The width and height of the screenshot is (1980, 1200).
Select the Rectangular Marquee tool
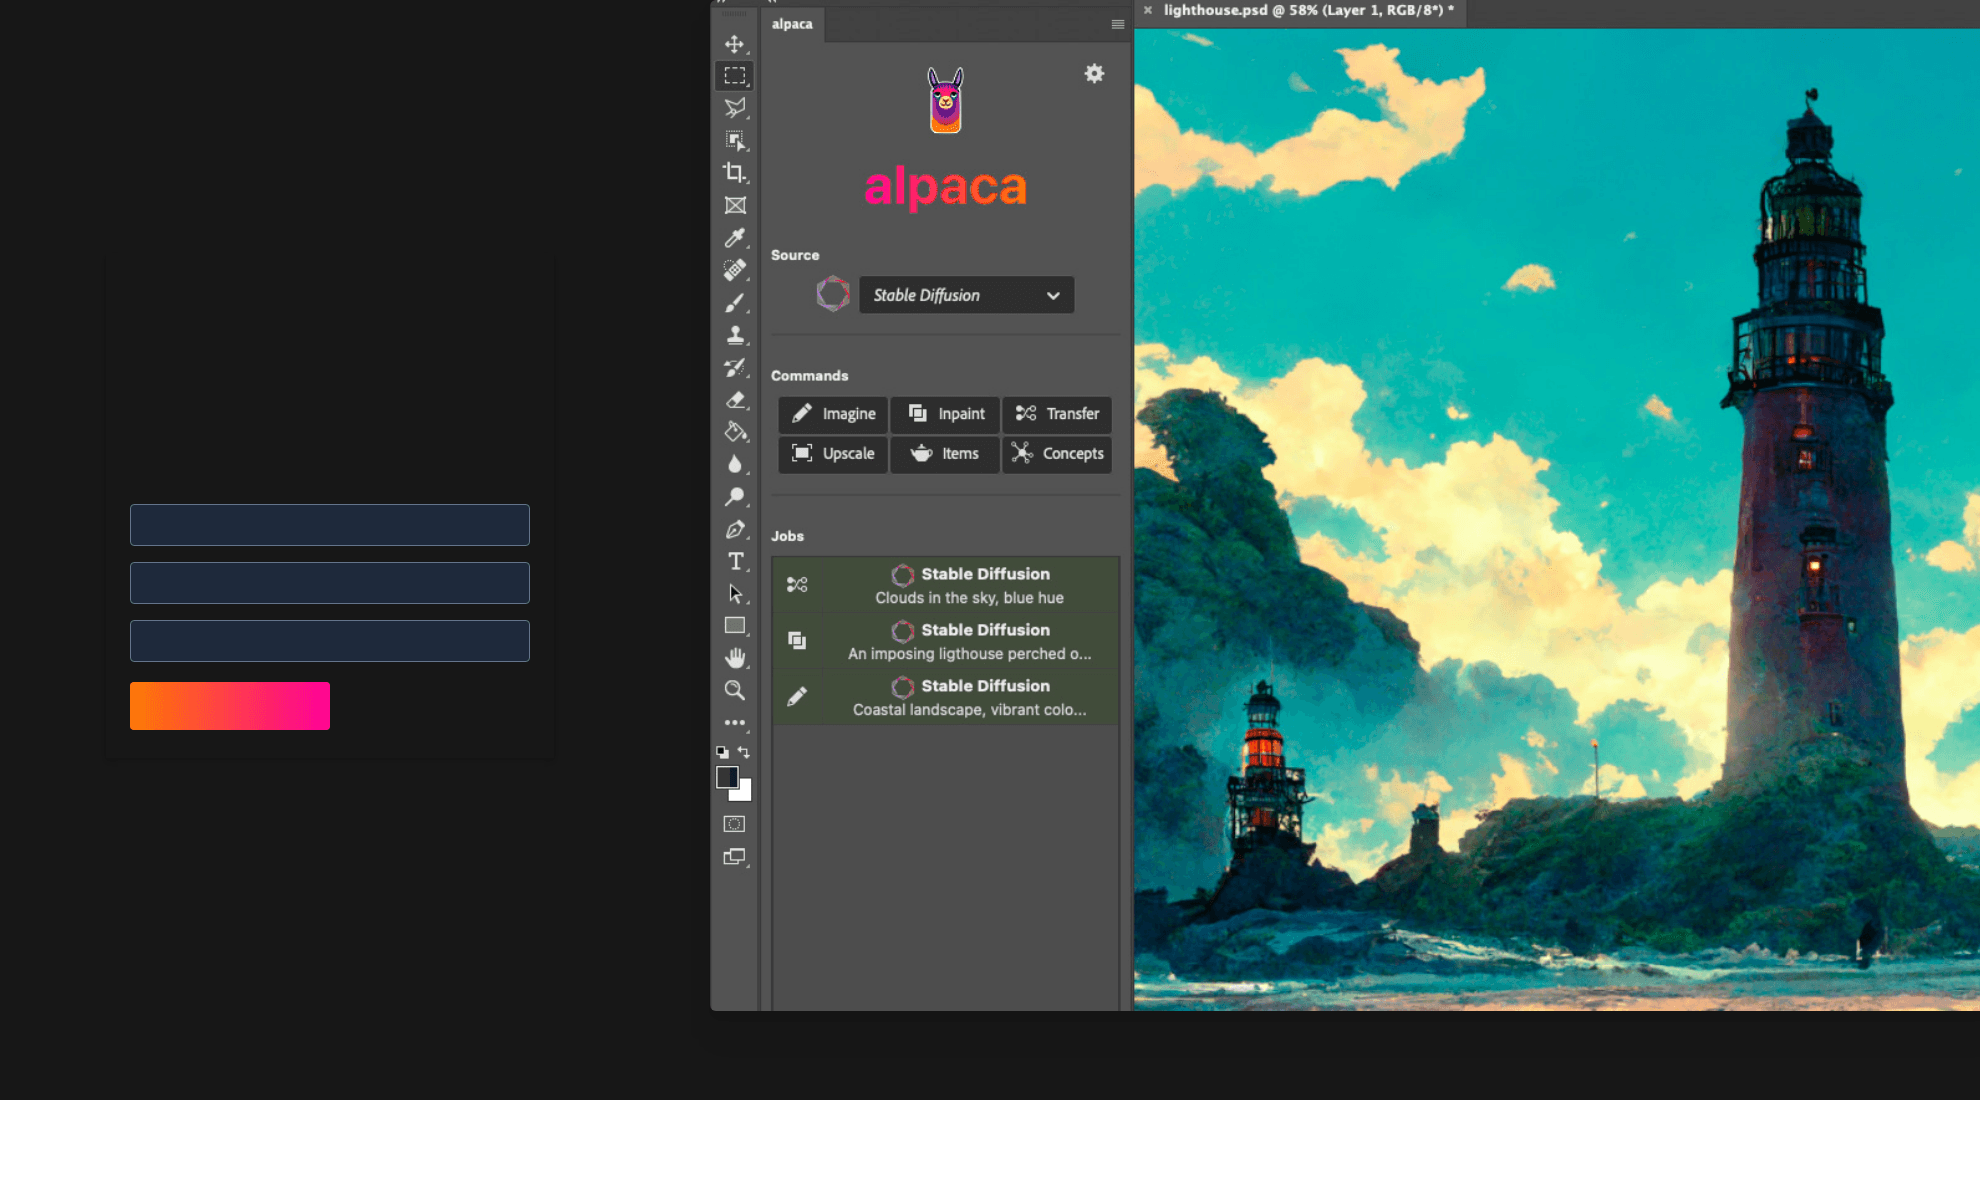(x=734, y=76)
